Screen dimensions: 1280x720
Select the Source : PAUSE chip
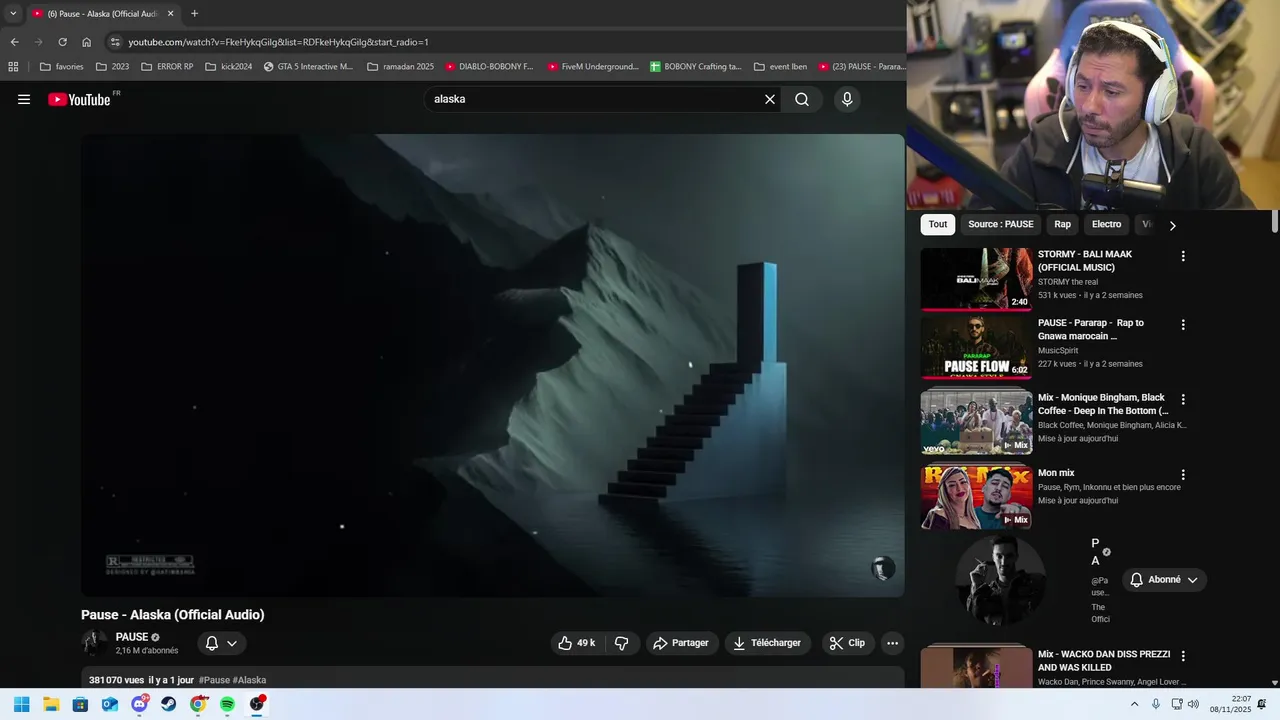(x=1000, y=224)
